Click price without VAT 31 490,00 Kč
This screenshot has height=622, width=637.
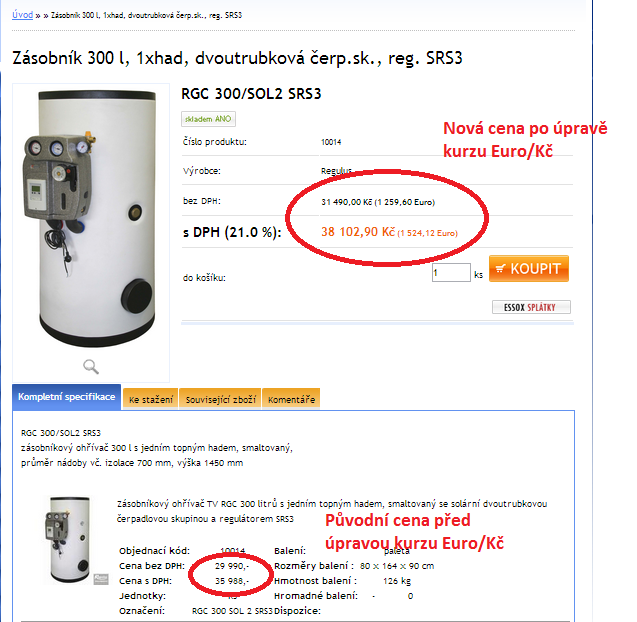coord(347,202)
